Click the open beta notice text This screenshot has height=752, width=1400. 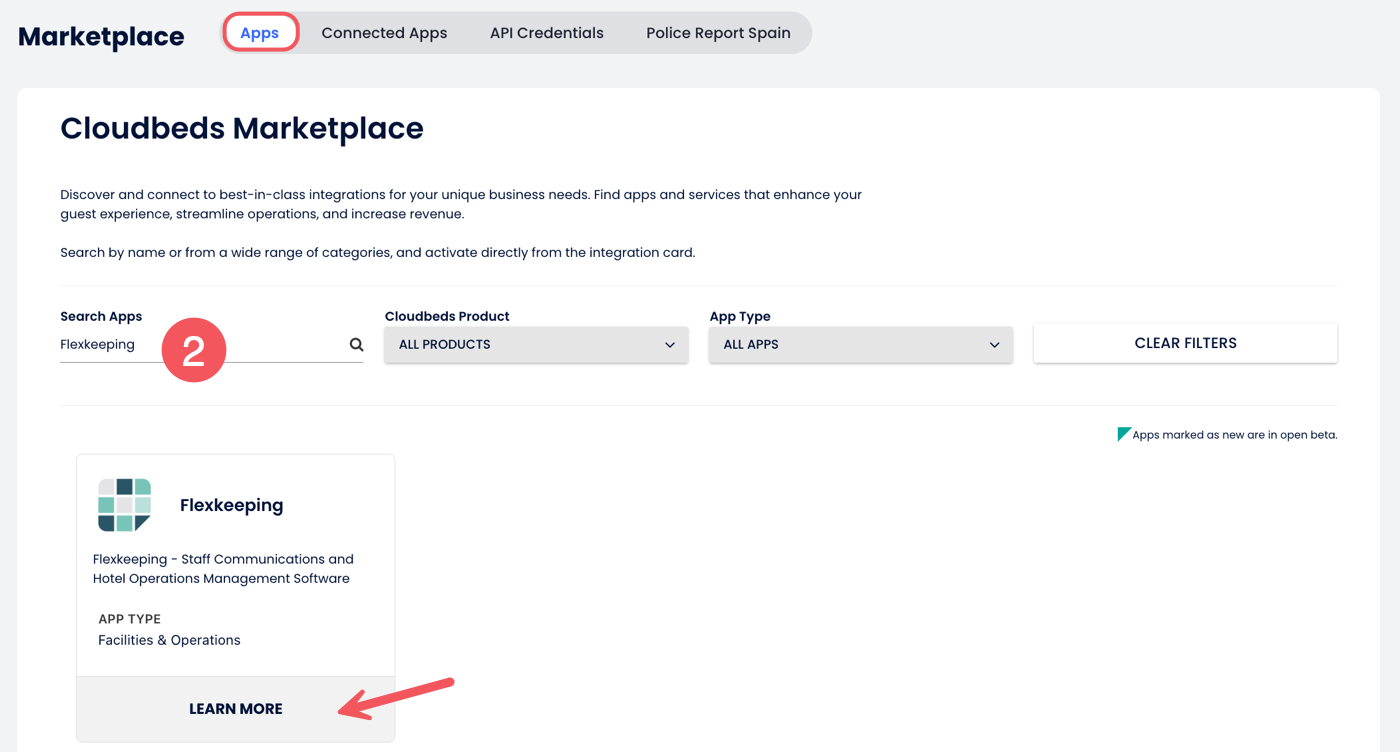coord(1234,435)
